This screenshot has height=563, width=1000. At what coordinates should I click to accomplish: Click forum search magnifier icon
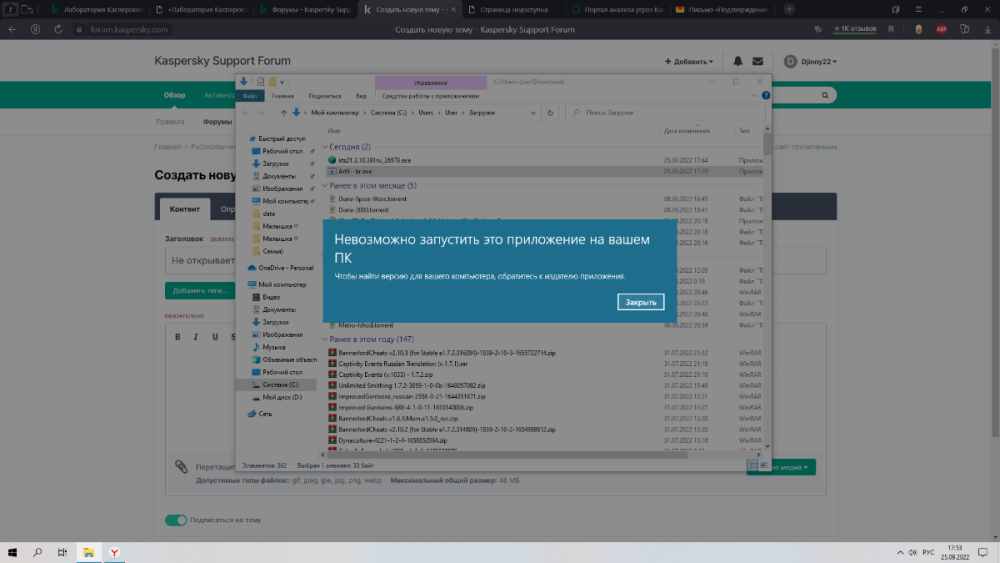point(825,95)
